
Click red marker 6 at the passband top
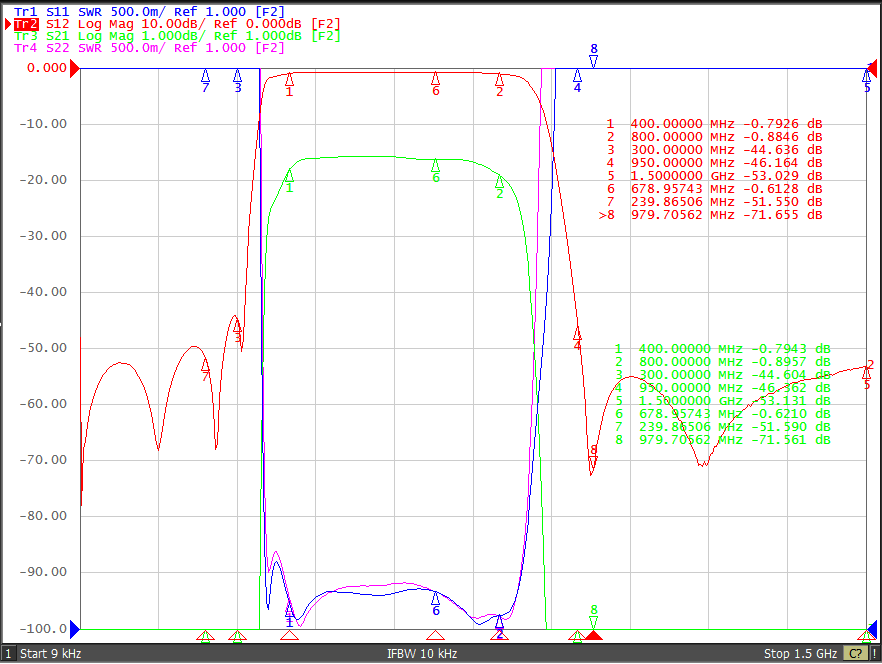(x=435, y=78)
